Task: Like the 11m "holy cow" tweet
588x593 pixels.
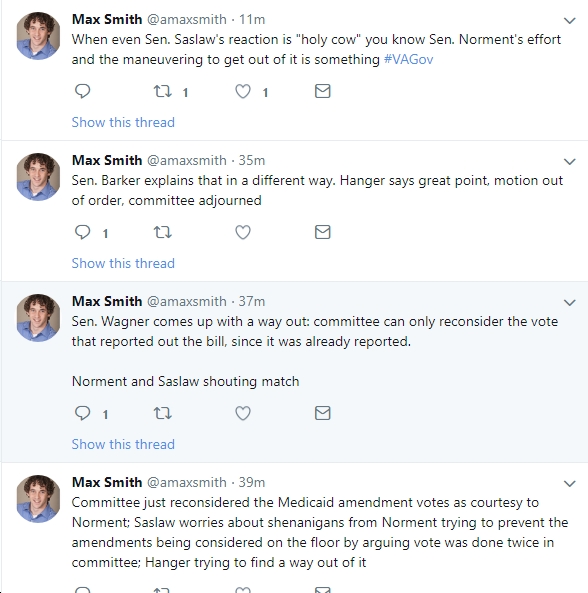Action: coord(243,91)
